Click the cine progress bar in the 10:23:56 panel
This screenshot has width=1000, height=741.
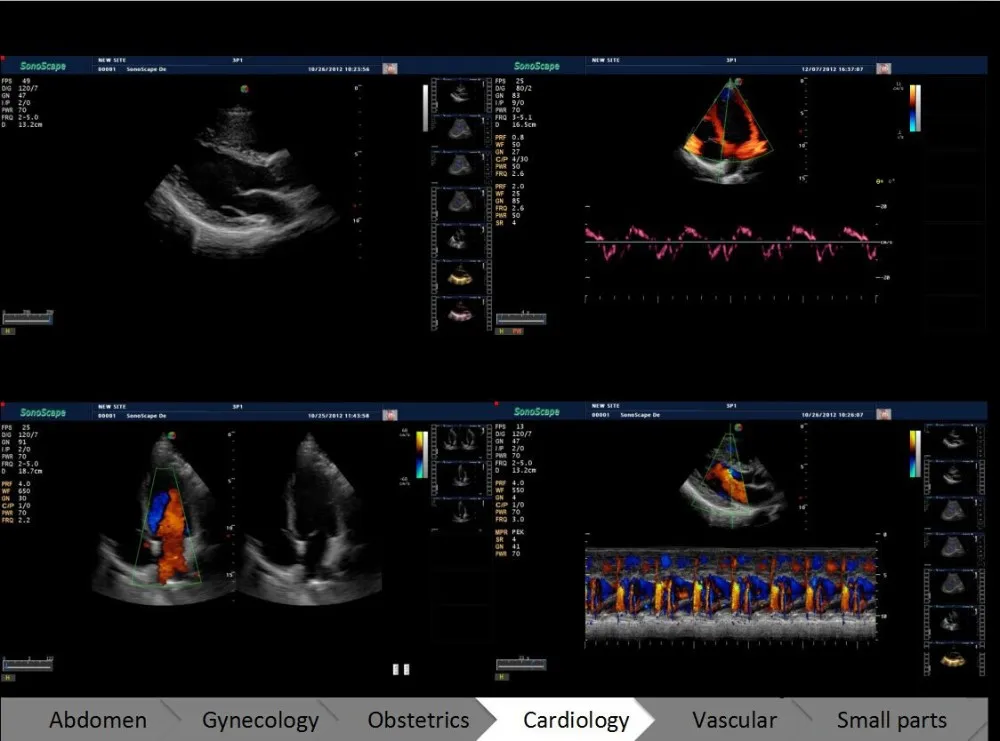[27, 317]
